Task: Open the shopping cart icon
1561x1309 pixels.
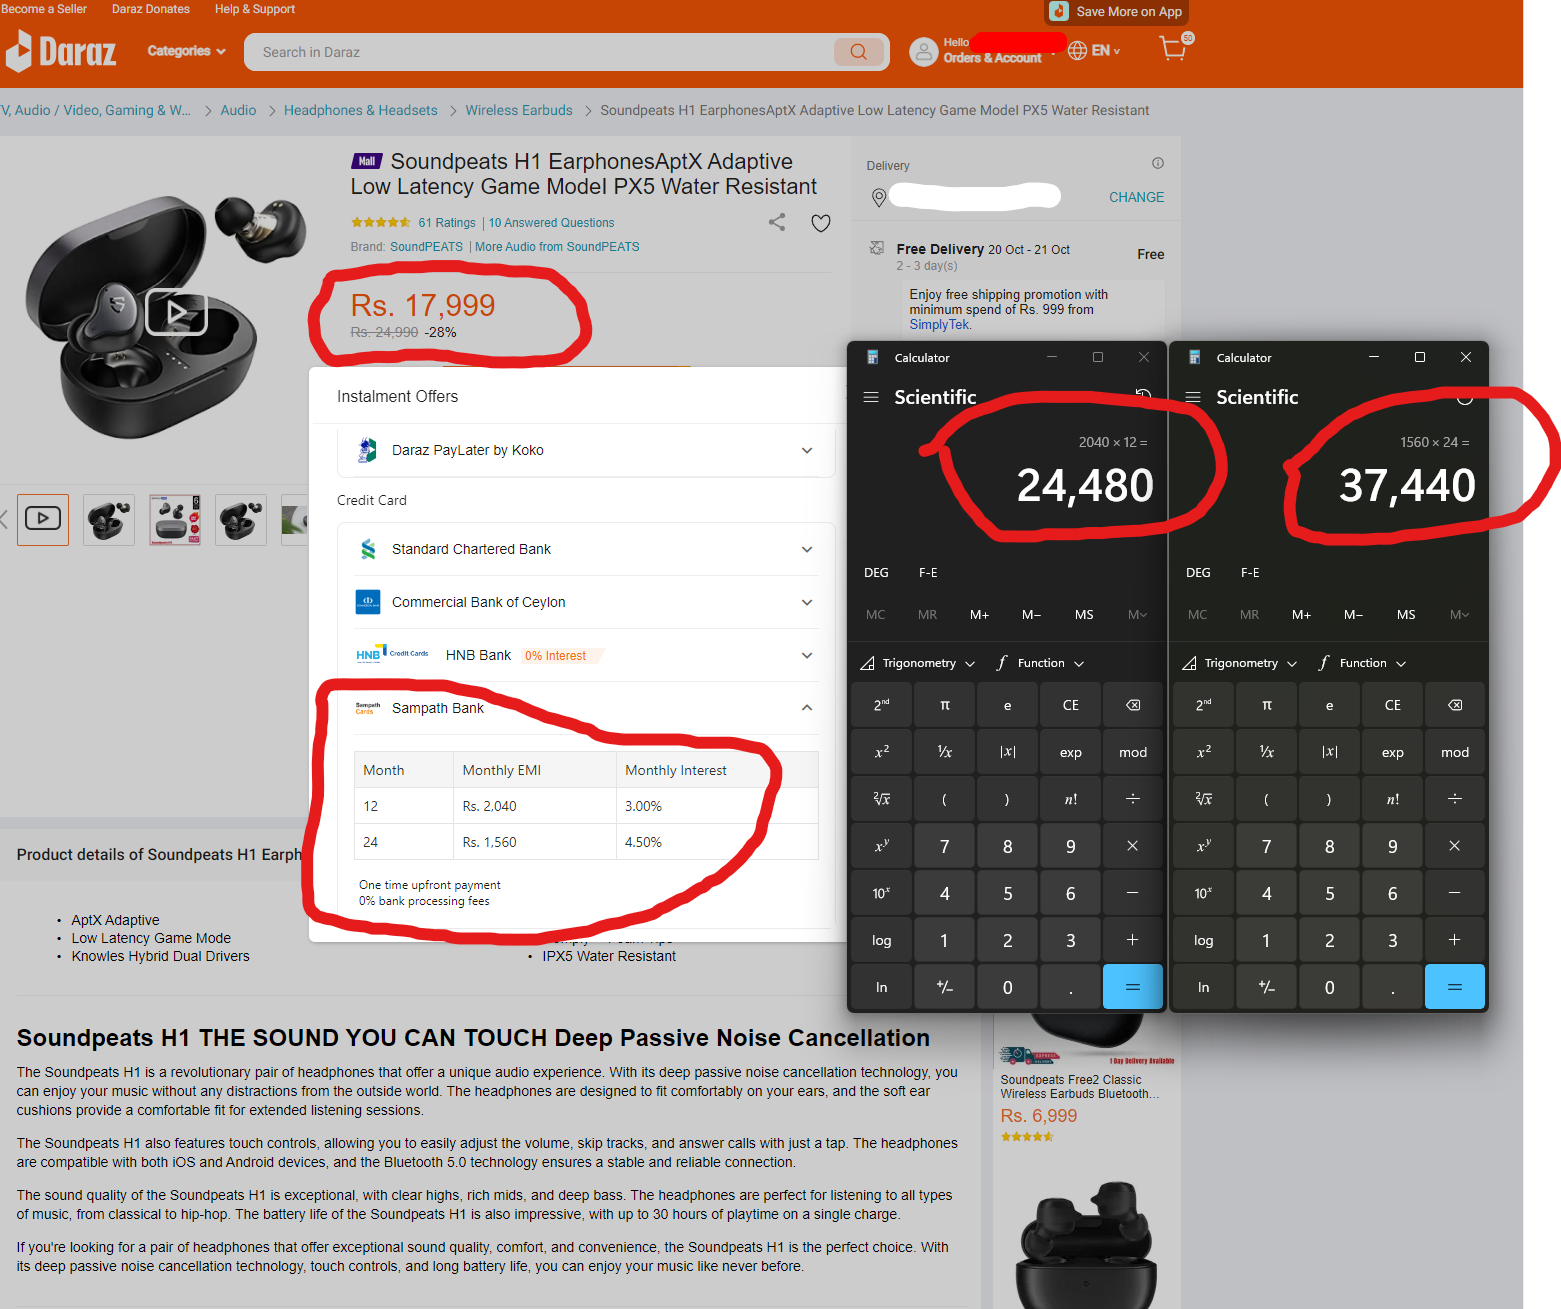Action: [1174, 47]
